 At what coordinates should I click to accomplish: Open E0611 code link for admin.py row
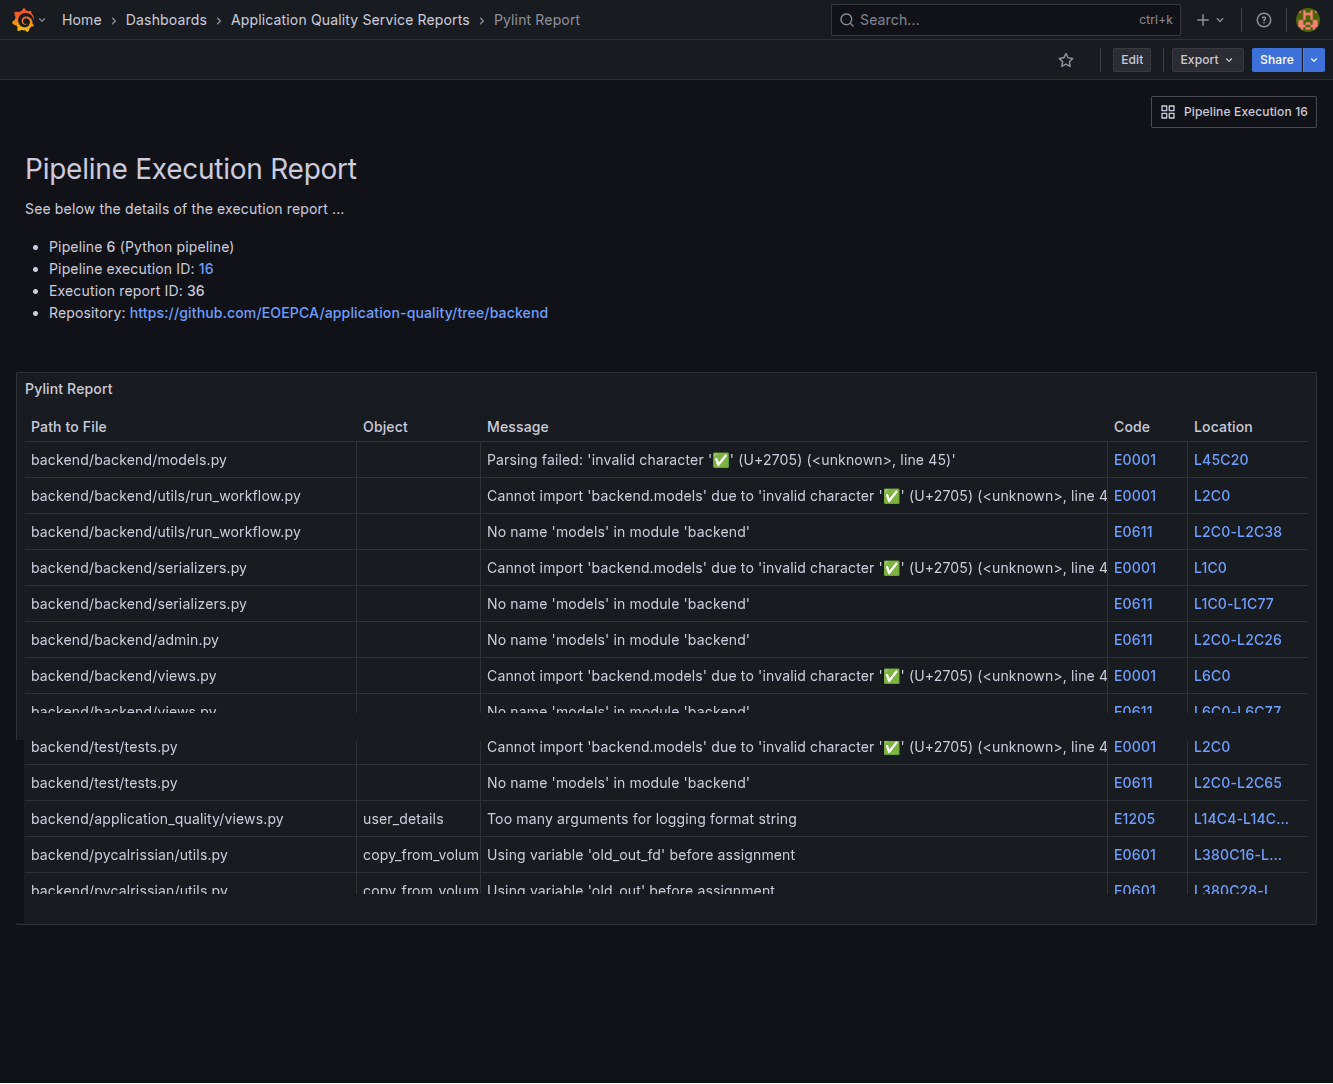[x=1133, y=640]
